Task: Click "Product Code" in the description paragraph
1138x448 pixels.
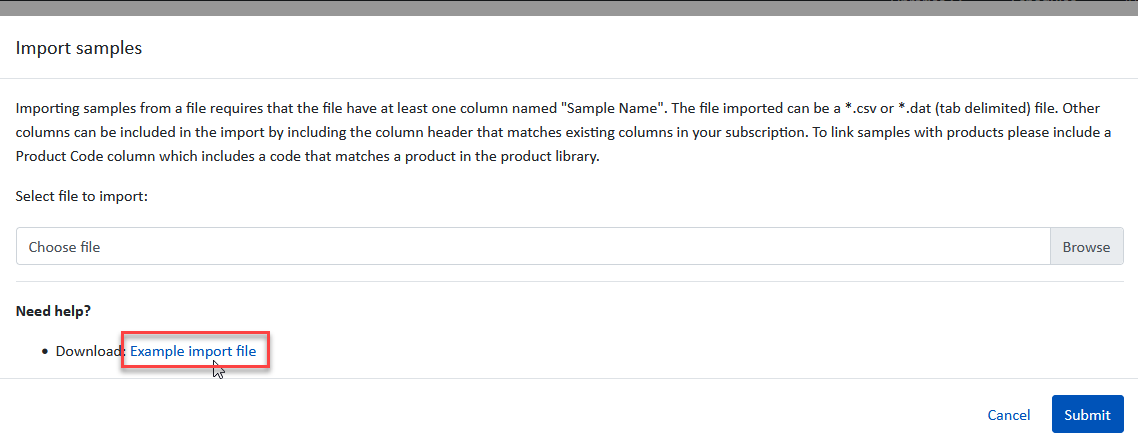Action: tap(60, 157)
